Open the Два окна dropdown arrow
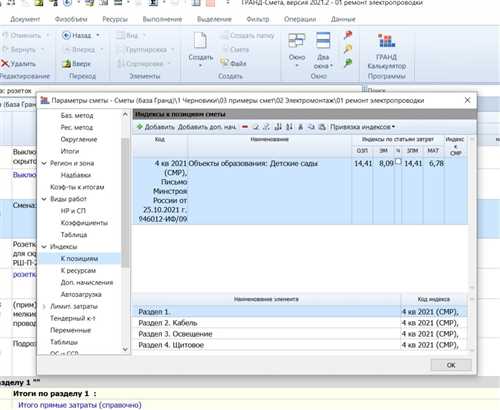 [332, 66]
